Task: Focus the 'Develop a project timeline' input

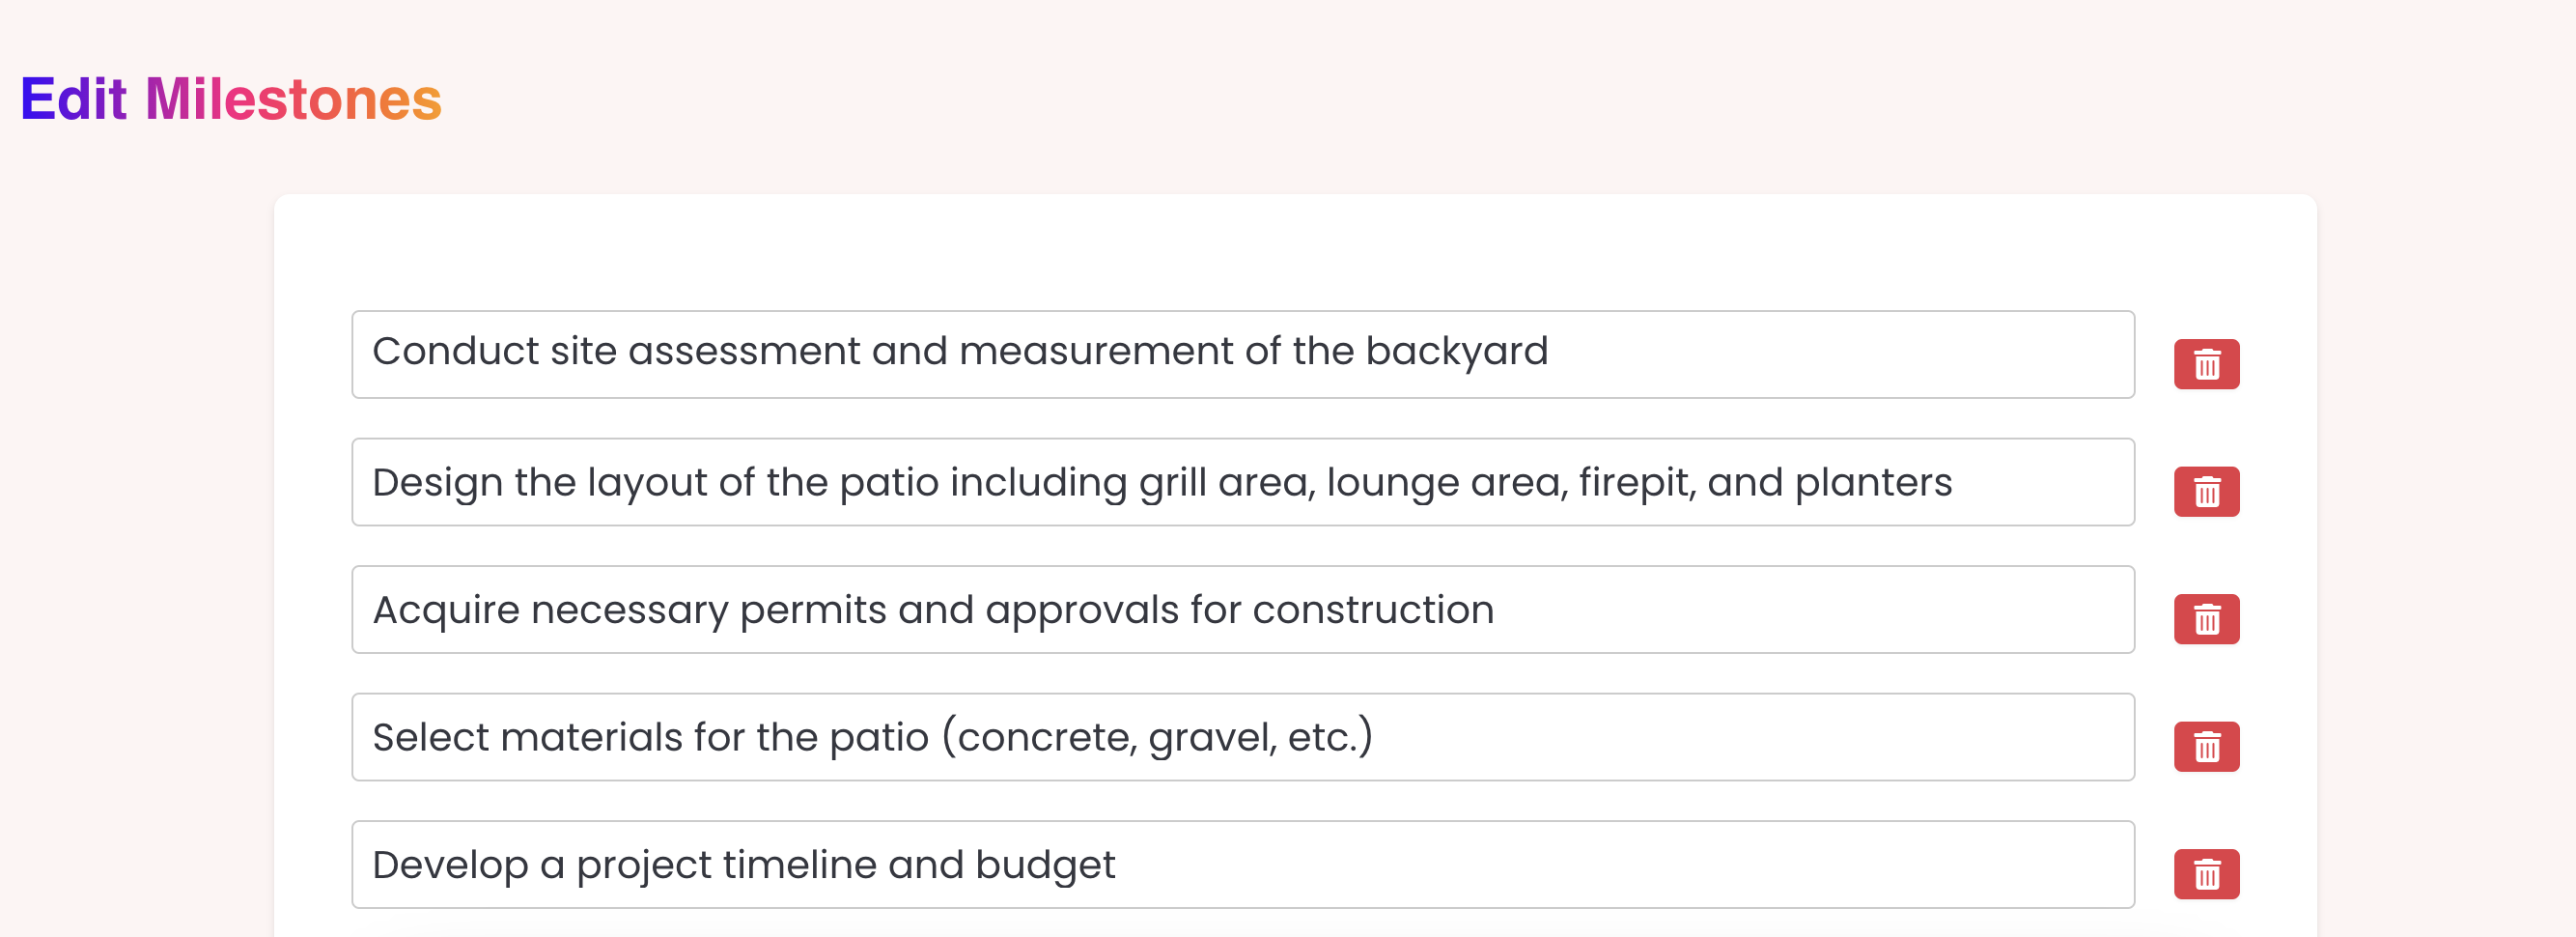Action: coord(1243,865)
